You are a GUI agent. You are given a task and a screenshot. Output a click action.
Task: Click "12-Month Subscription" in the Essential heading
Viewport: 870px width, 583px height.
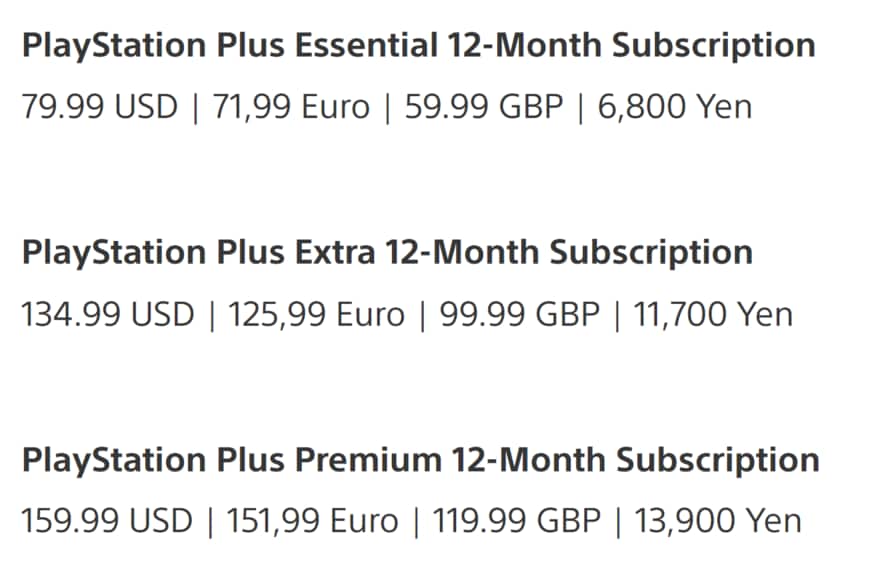point(631,46)
